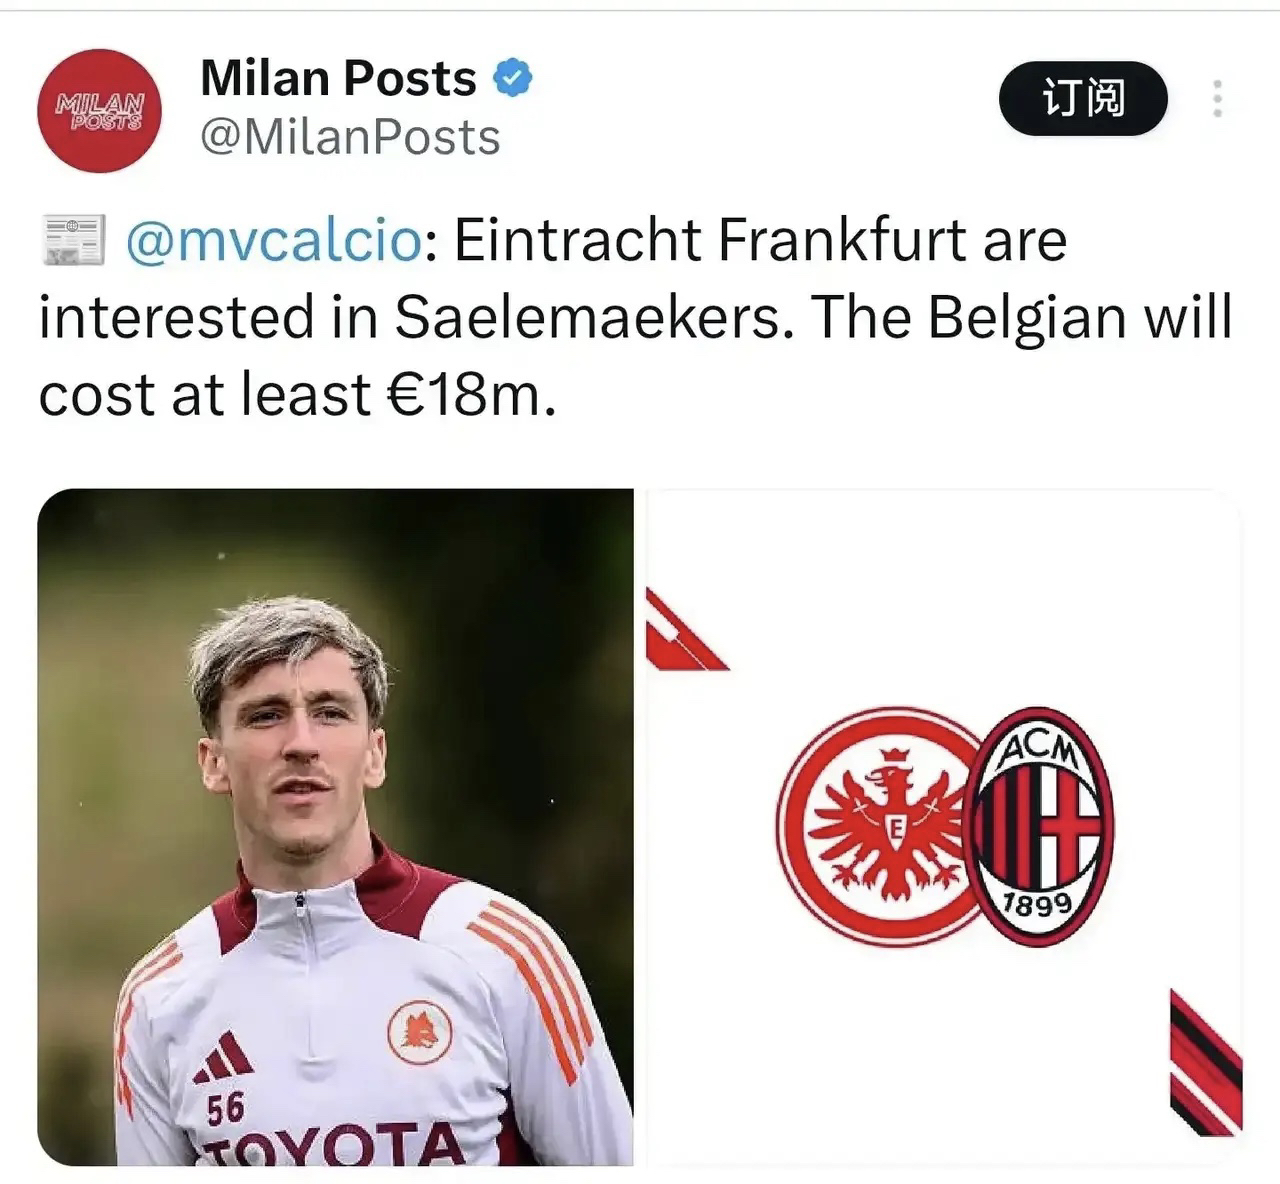Tap the newspaper emoji in tweet

[73, 240]
